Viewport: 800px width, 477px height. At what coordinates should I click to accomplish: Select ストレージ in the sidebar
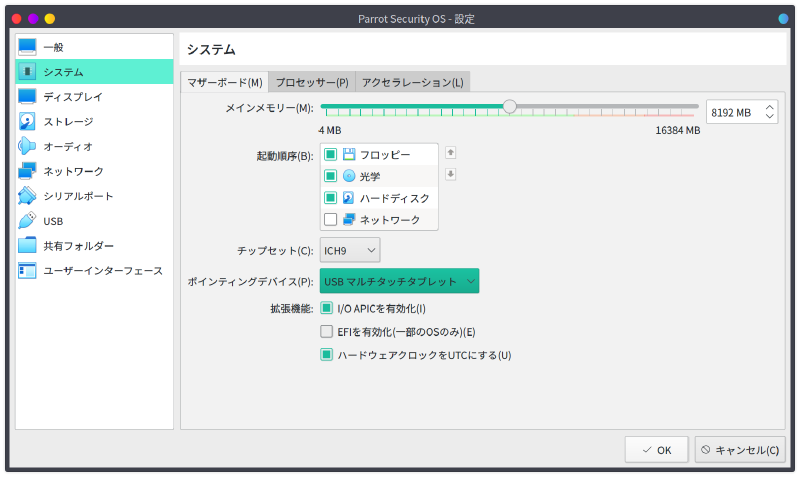pos(94,121)
